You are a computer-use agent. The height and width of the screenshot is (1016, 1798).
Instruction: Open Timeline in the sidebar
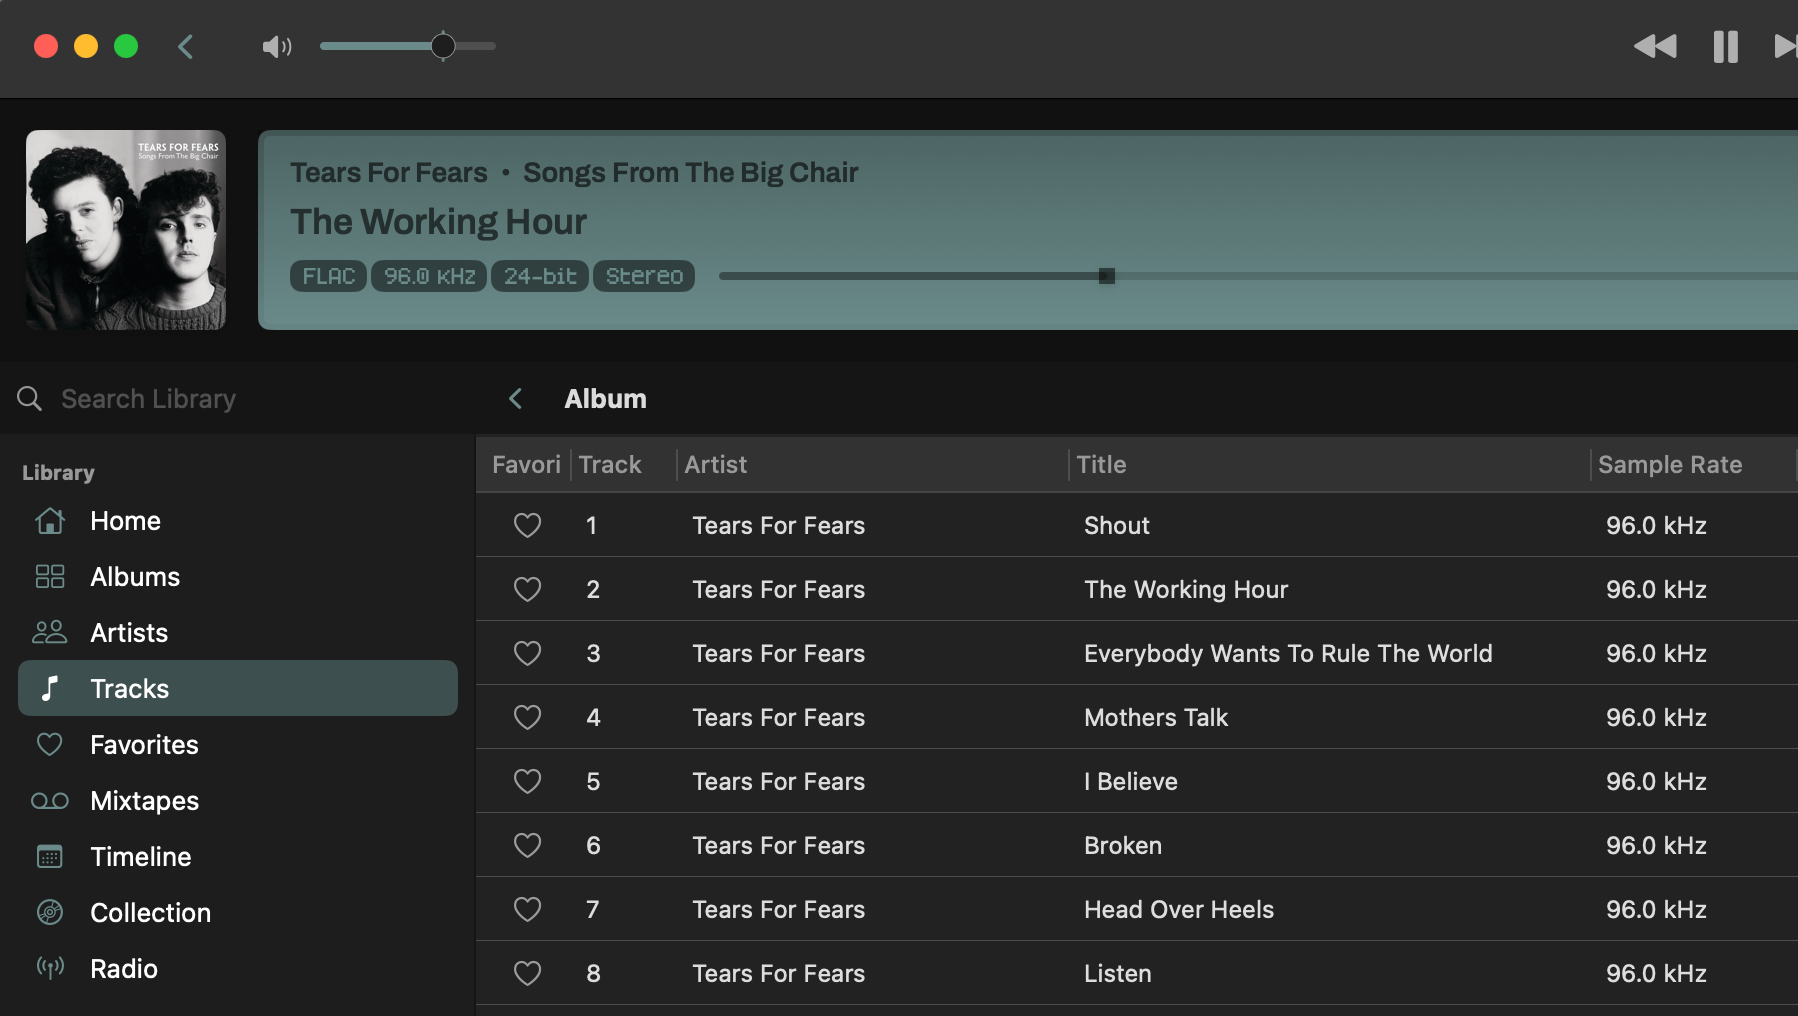click(x=238, y=857)
